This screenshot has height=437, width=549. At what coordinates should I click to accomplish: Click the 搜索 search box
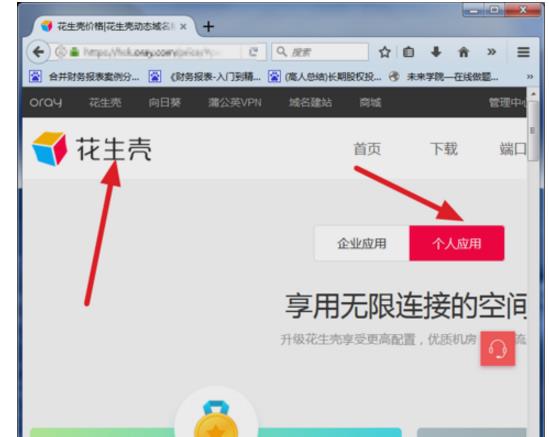(x=320, y=52)
